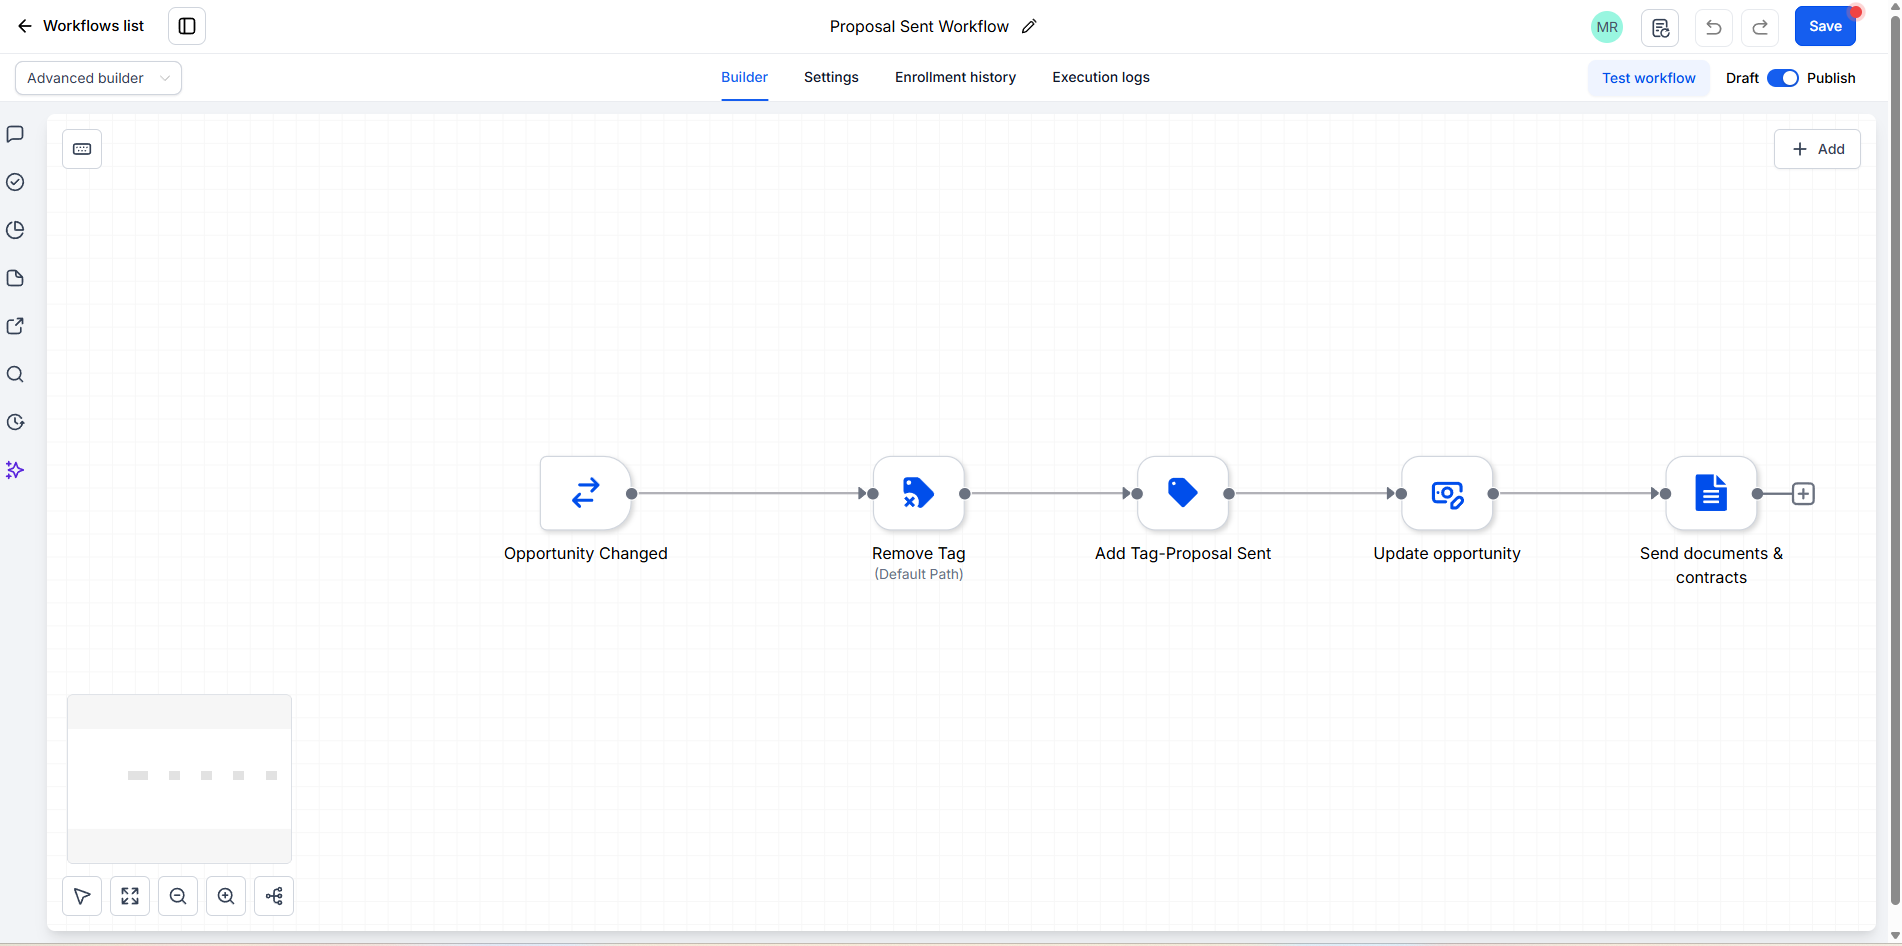
Task: Open the checkmark circle sidebar icon
Action: (15, 182)
